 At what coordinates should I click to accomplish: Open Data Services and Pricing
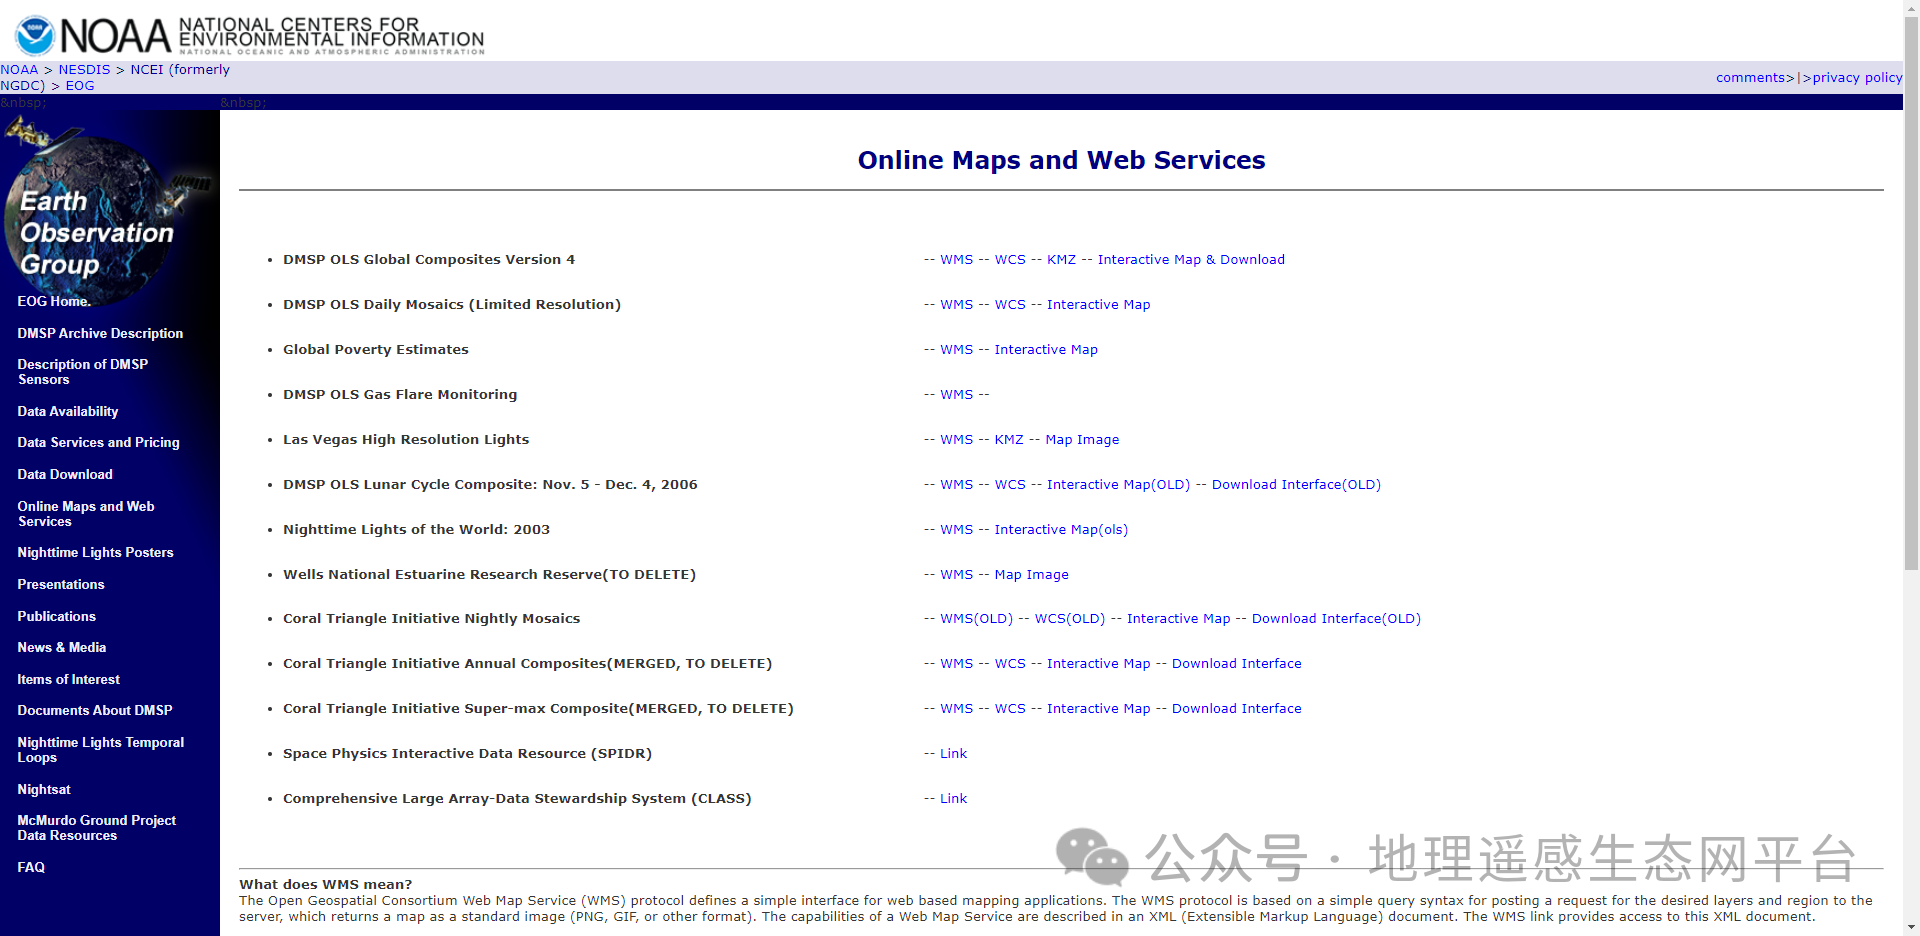[98, 442]
